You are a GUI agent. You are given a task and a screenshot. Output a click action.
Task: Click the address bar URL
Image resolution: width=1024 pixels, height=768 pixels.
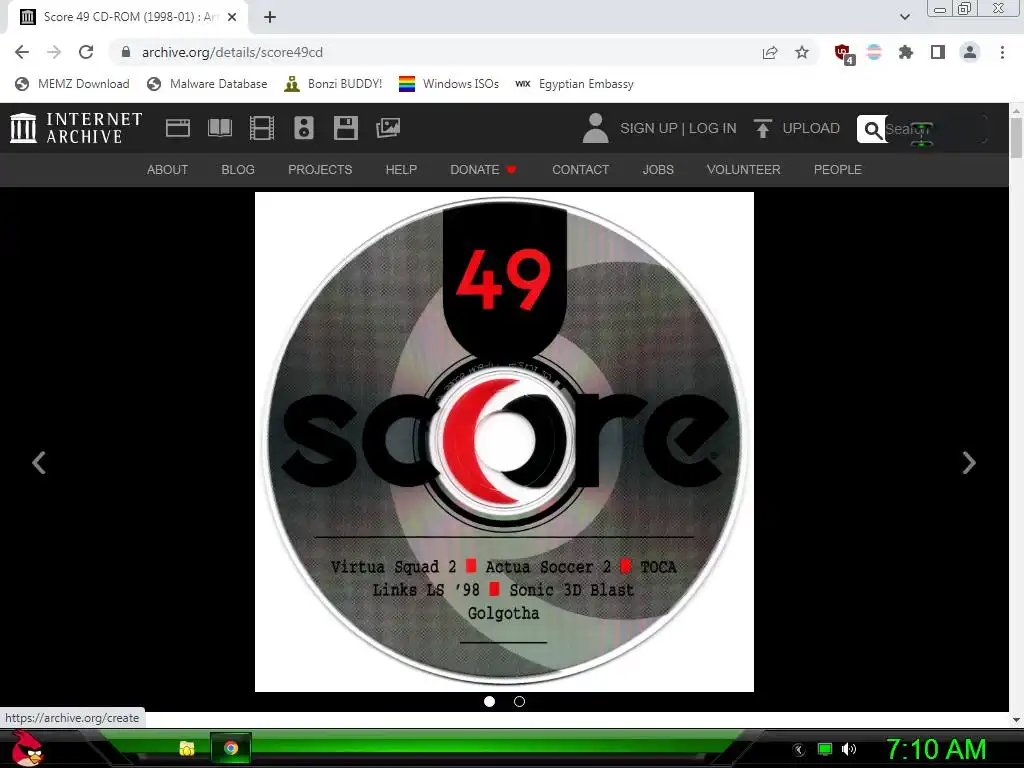(232, 52)
